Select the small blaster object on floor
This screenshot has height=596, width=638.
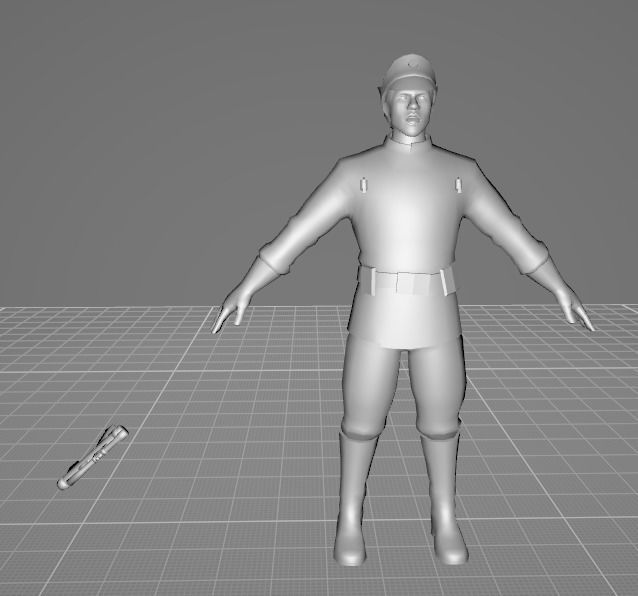[93, 457]
